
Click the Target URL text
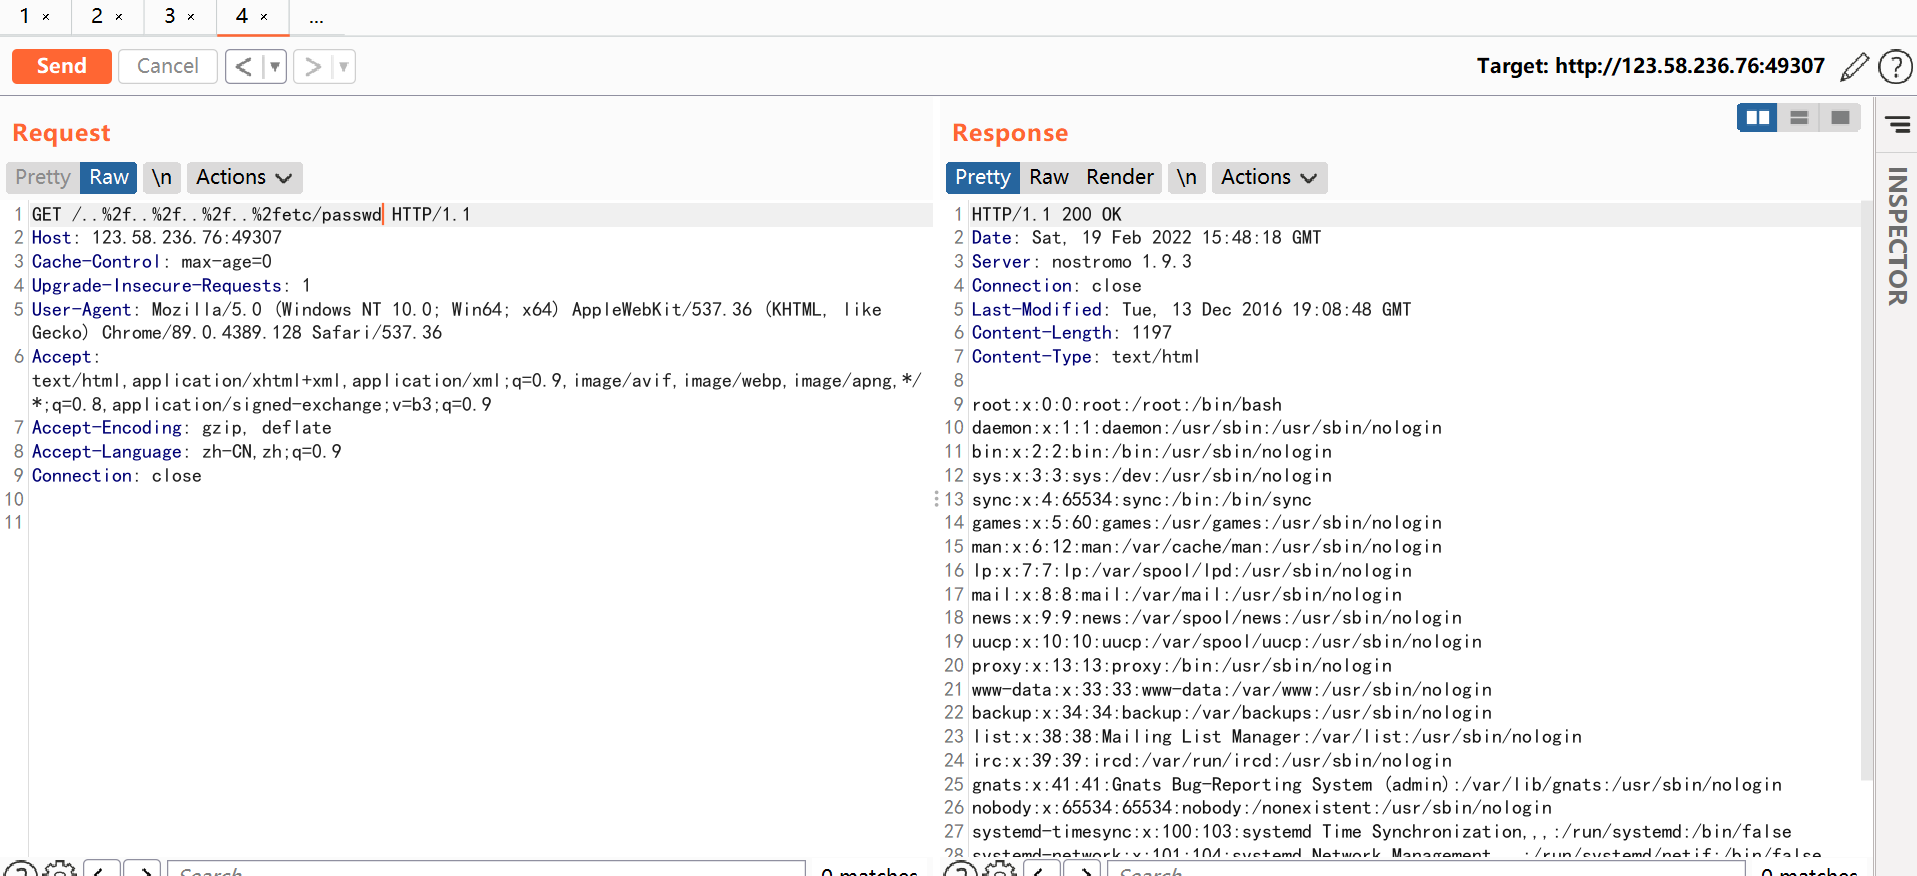1651,66
